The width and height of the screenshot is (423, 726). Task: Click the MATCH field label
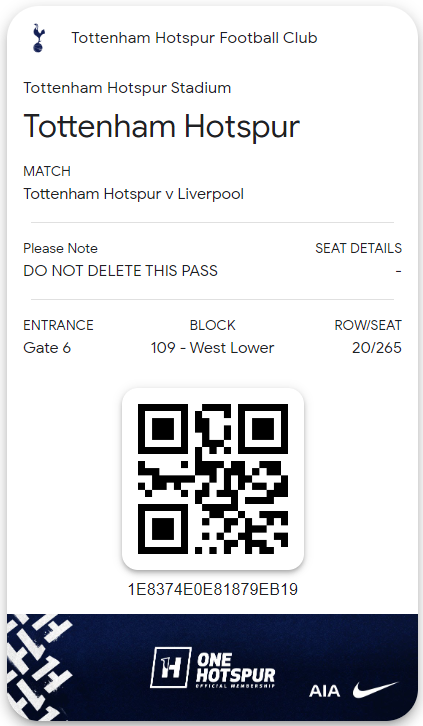click(x=47, y=171)
